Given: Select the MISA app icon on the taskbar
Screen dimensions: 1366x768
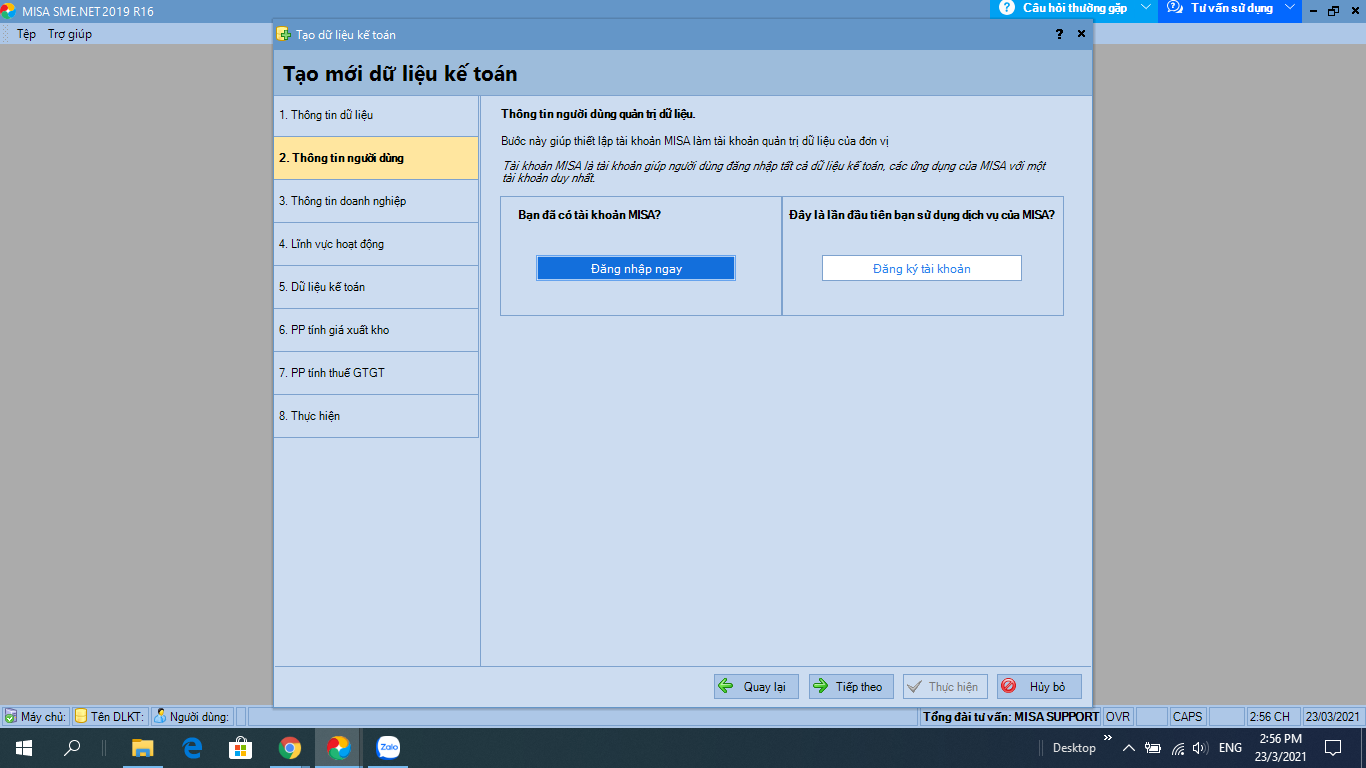Looking at the screenshot, I should pos(339,748).
